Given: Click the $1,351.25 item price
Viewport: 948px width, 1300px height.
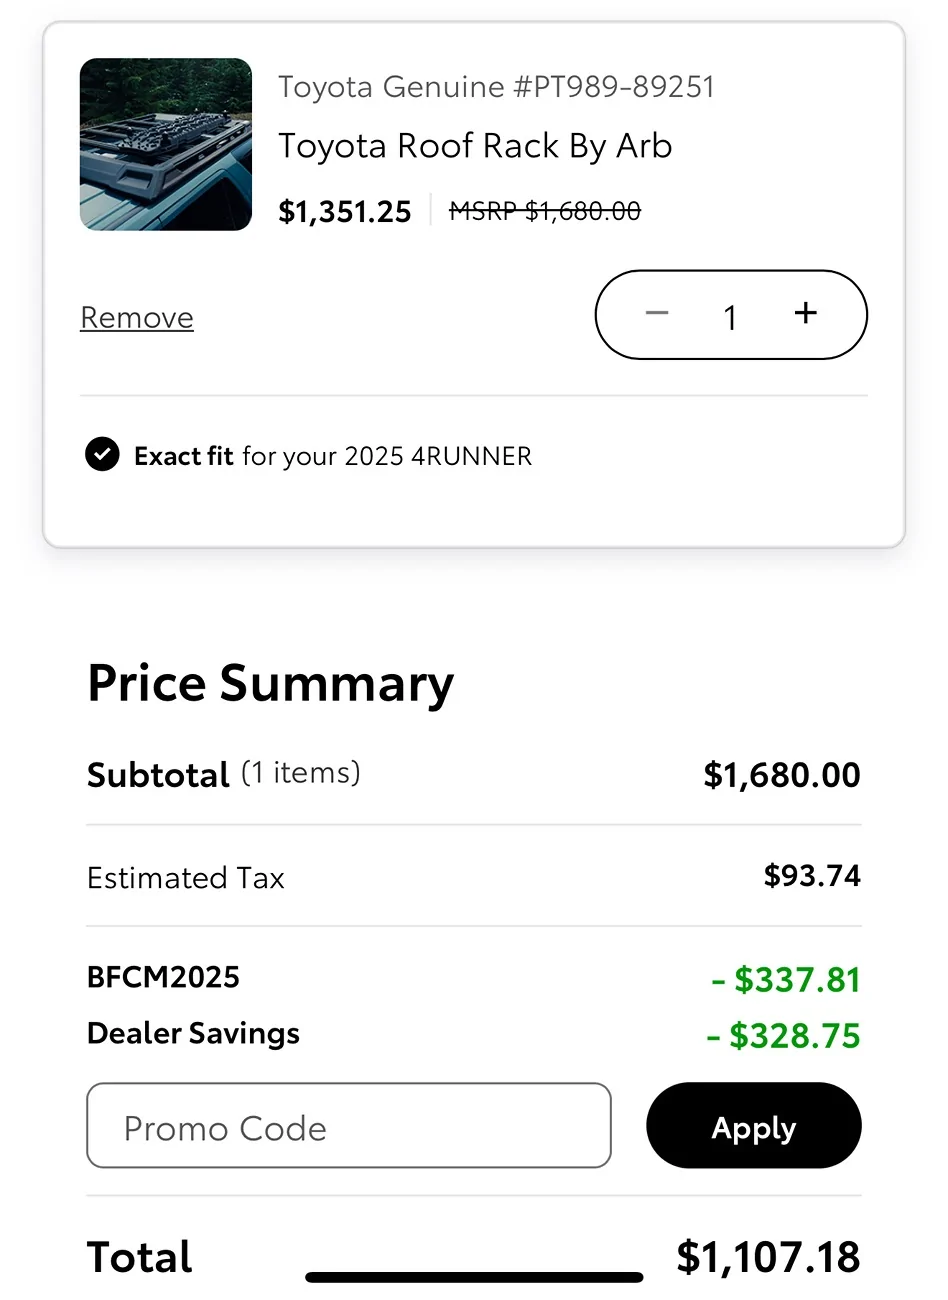Looking at the screenshot, I should [x=345, y=212].
